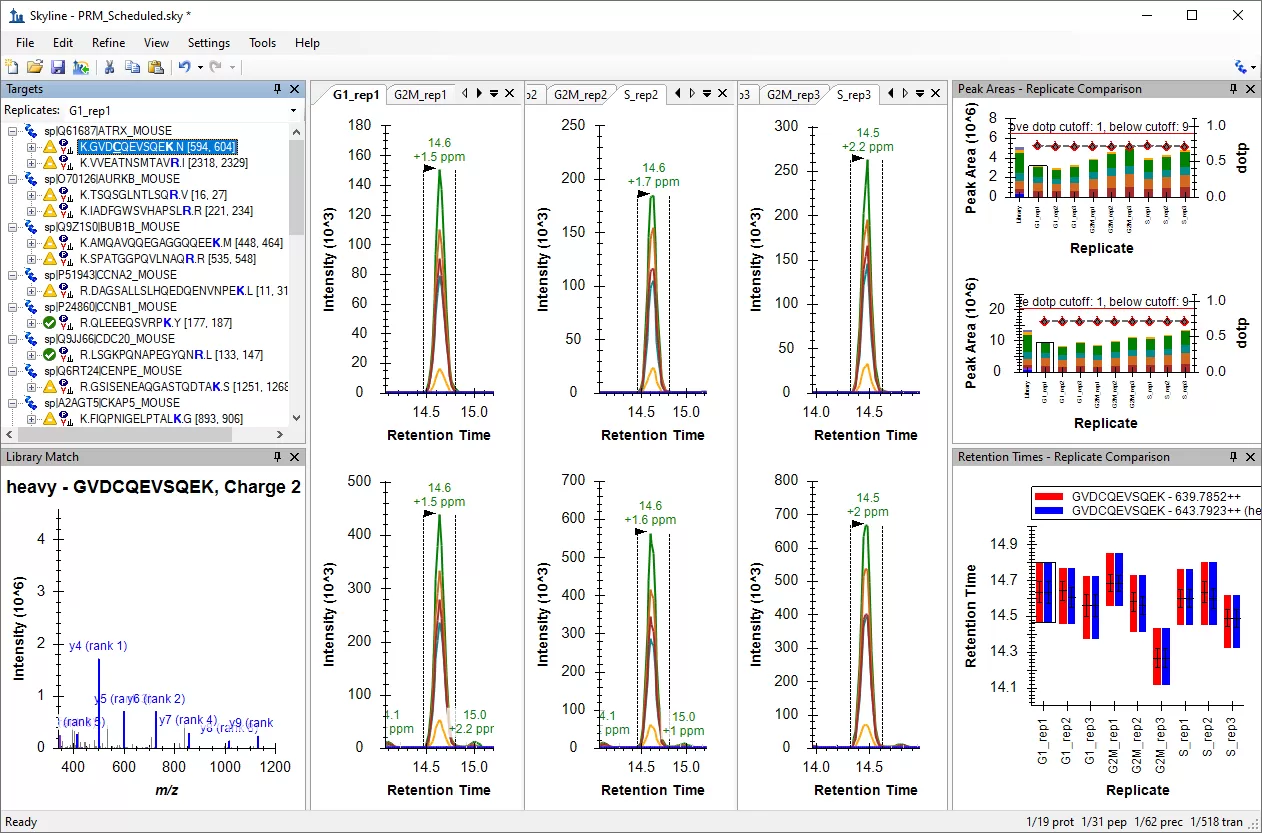Click the Upload to Panorama toolbar icon
The width and height of the screenshot is (1262, 833).
tap(80, 67)
